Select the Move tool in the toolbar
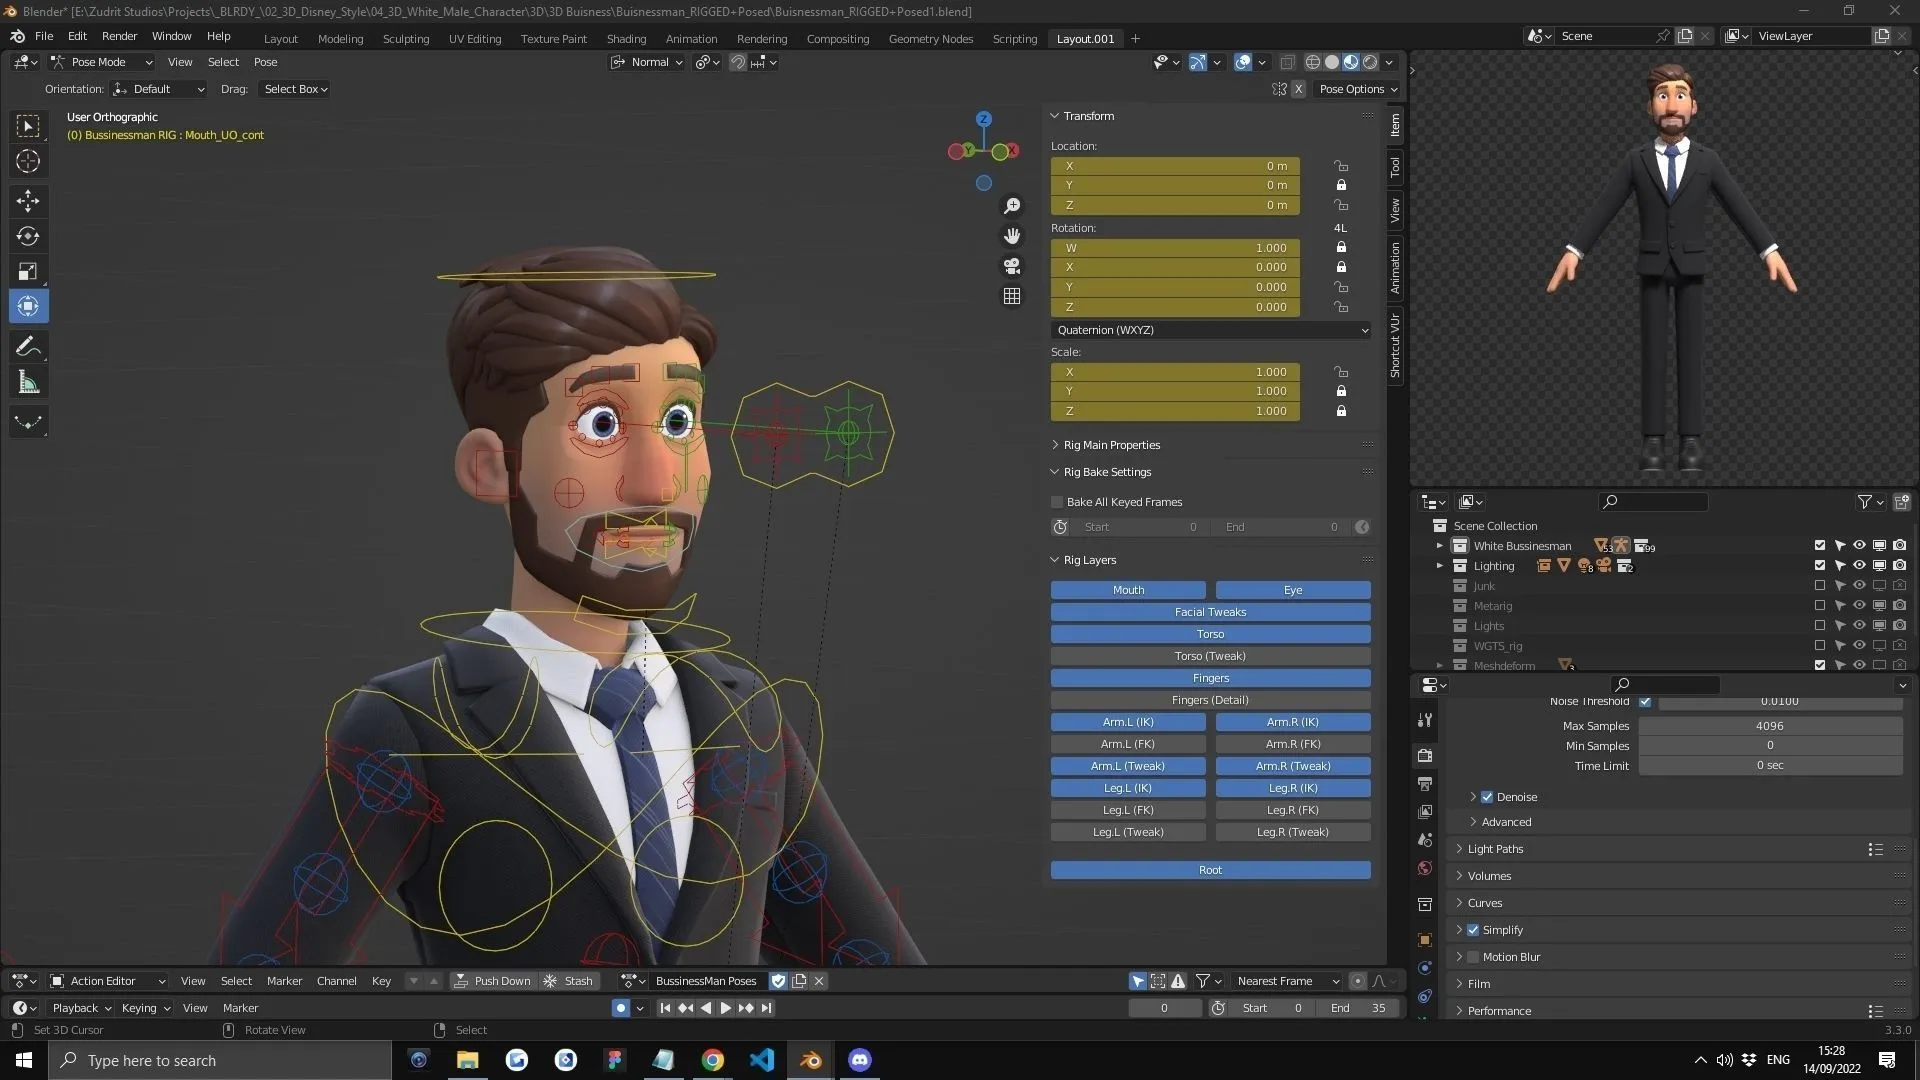 pos(28,201)
